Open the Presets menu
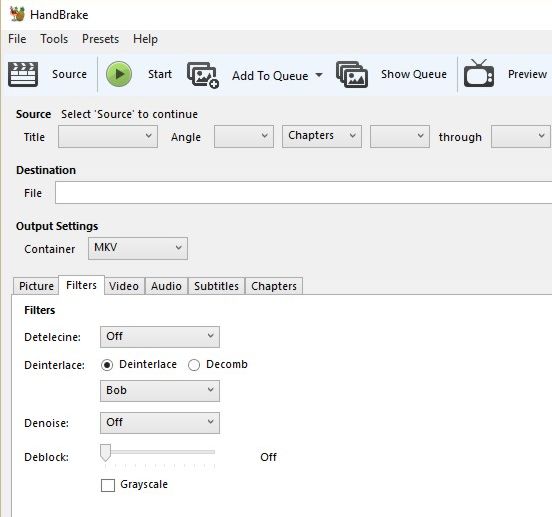 pos(100,39)
